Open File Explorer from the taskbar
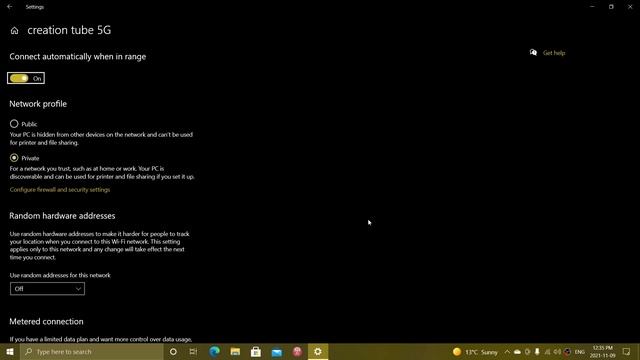The height and width of the screenshot is (360, 640). (235, 351)
